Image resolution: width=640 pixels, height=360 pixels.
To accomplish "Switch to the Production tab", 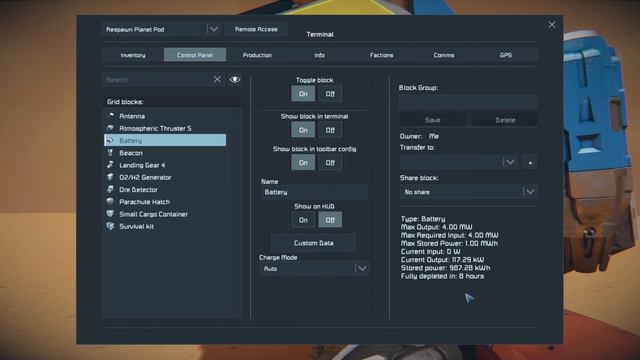I will pos(257,55).
